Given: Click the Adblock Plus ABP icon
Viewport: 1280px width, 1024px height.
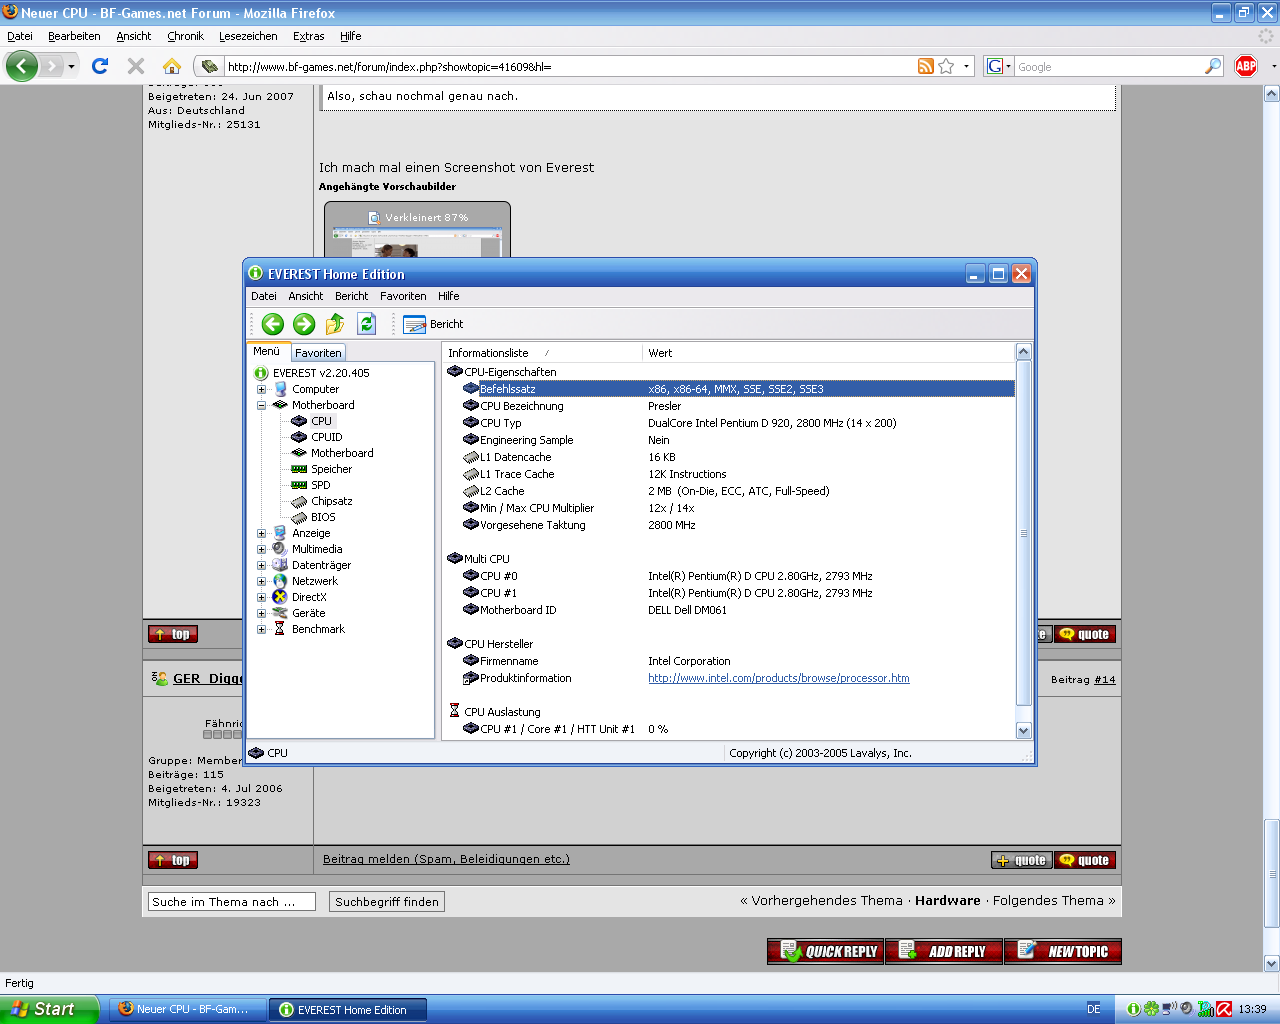Looking at the screenshot, I should [x=1246, y=66].
